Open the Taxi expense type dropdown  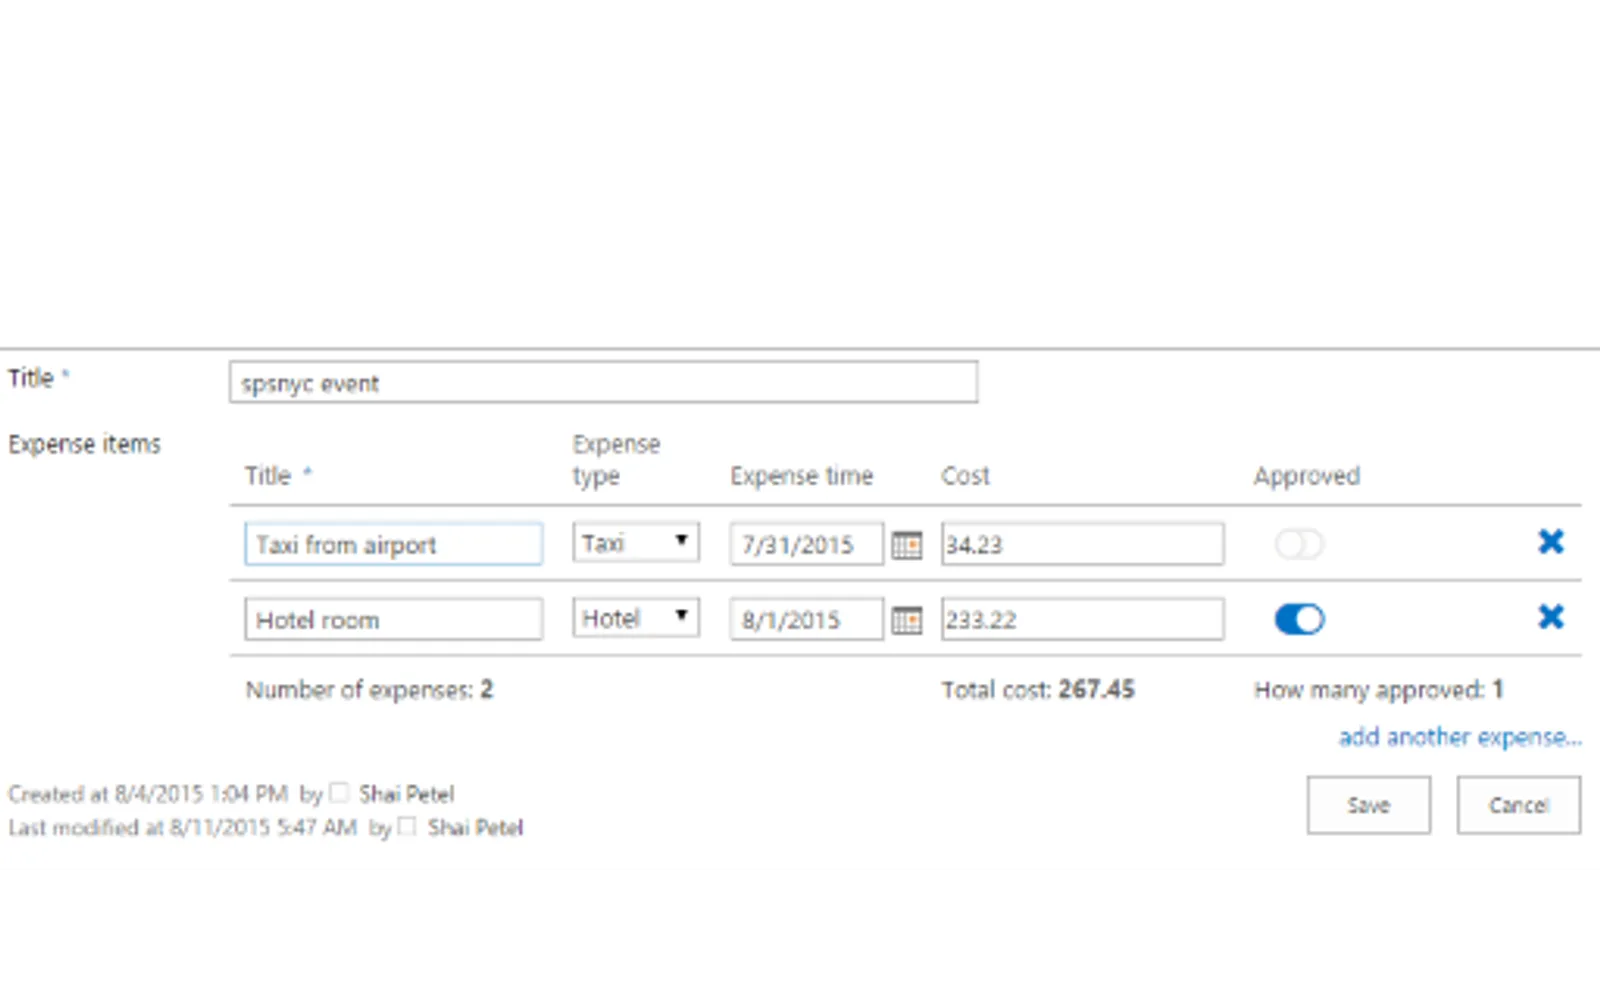(x=636, y=542)
